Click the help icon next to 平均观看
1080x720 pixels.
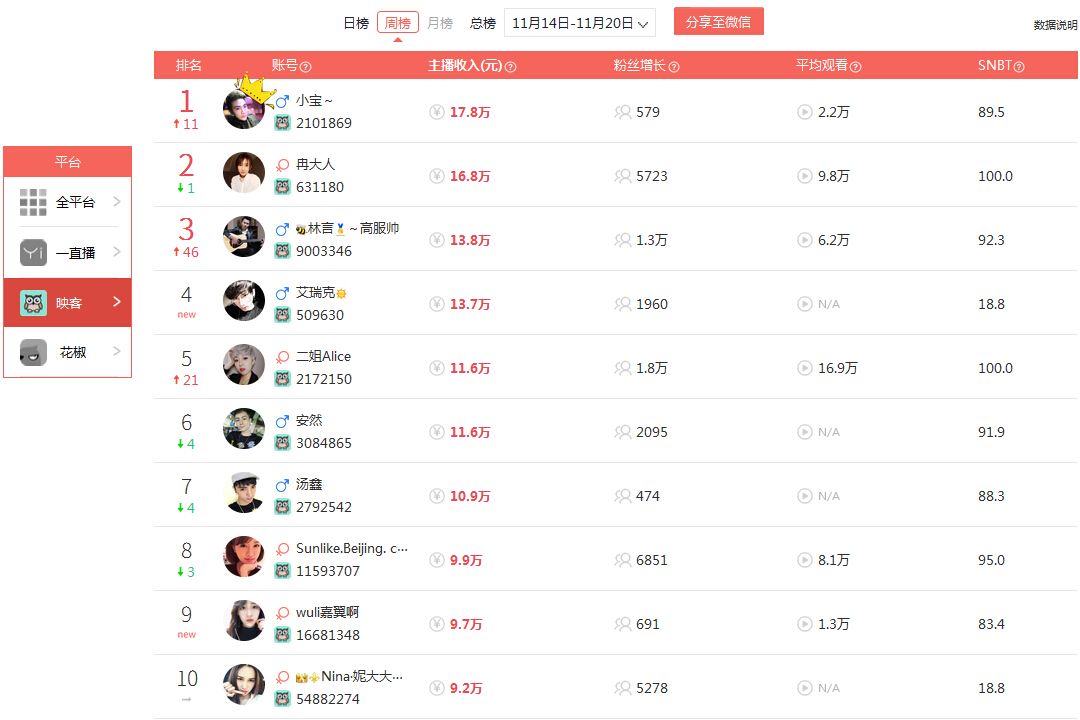(855, 67)
